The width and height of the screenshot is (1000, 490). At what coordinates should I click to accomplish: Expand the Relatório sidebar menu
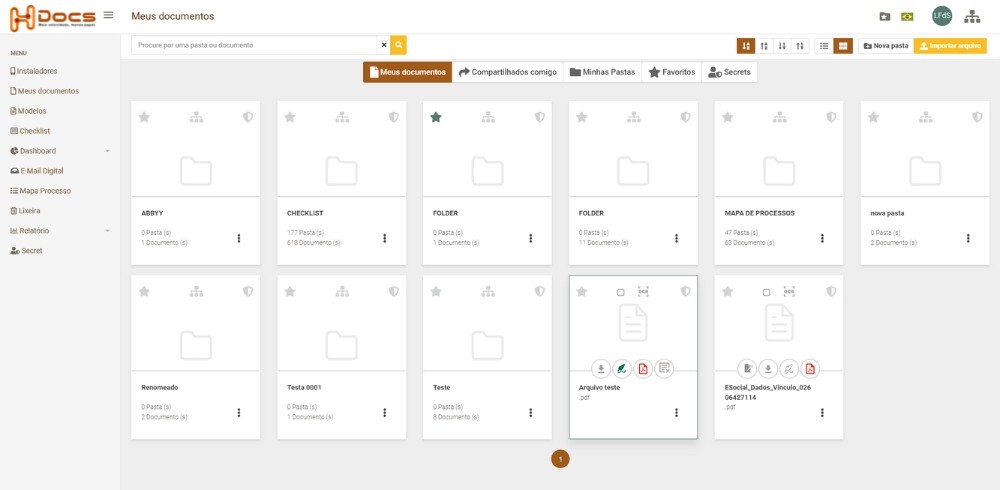coord(60,231)
